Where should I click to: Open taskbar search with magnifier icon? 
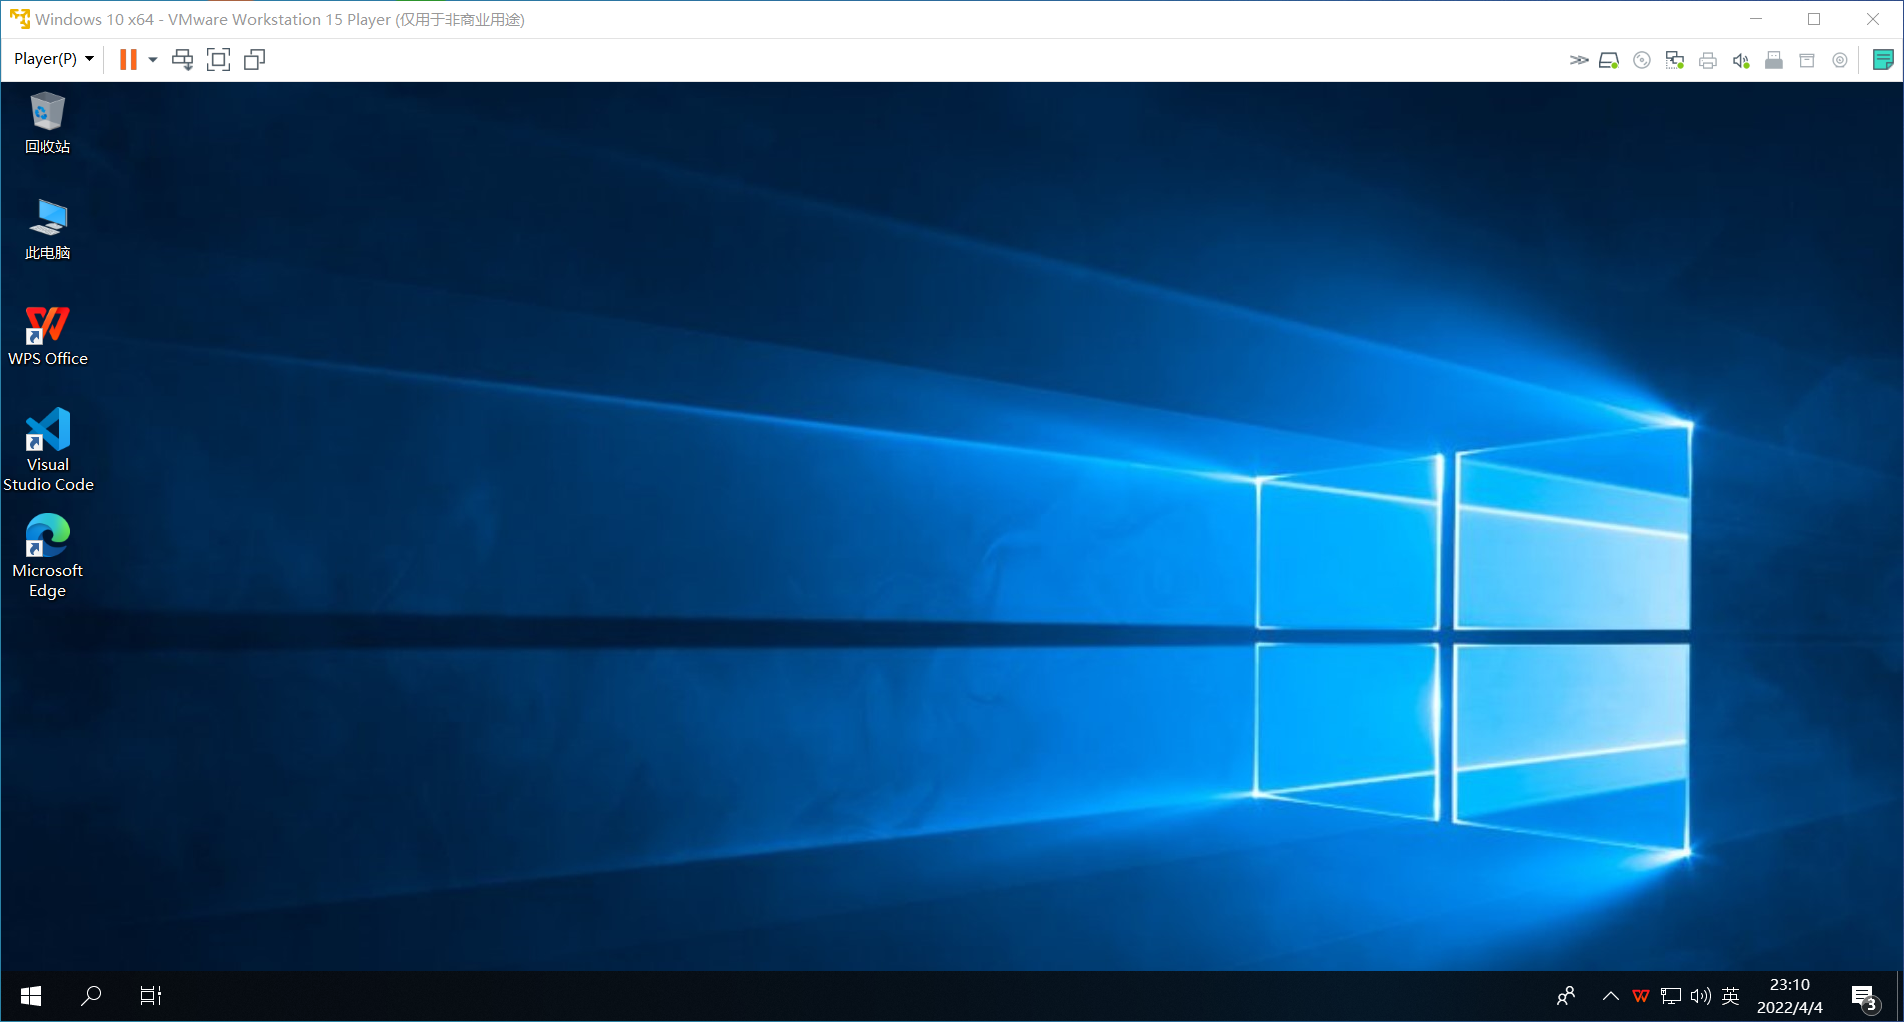(91, 996)
